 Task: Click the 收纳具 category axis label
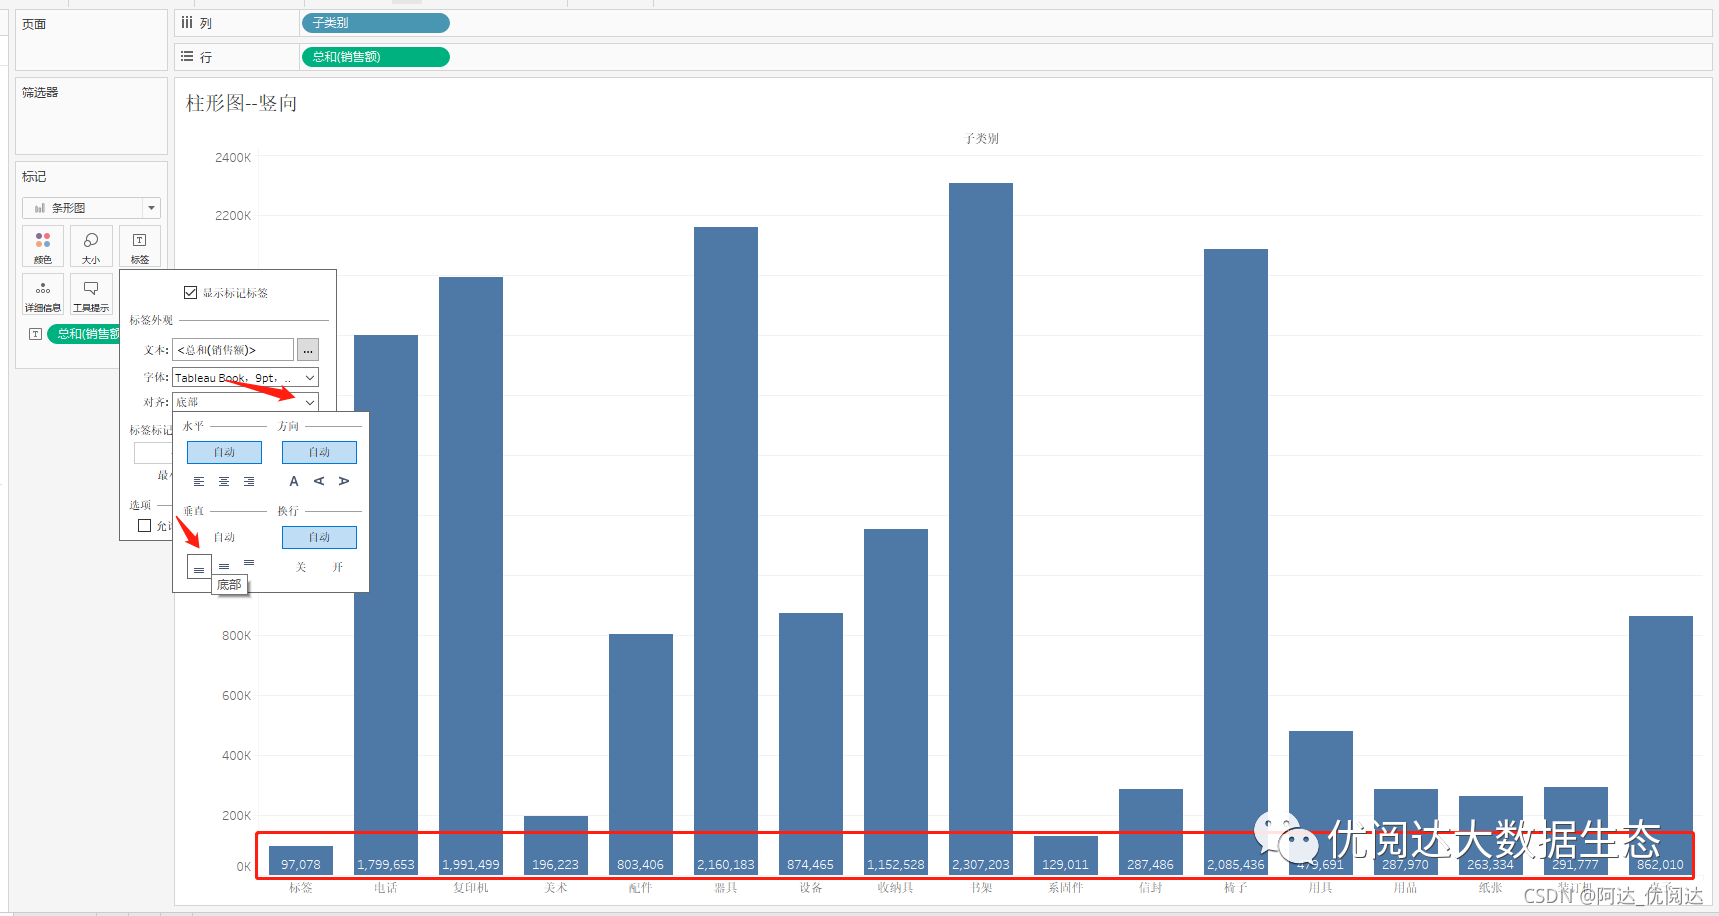tap(895, 888)
